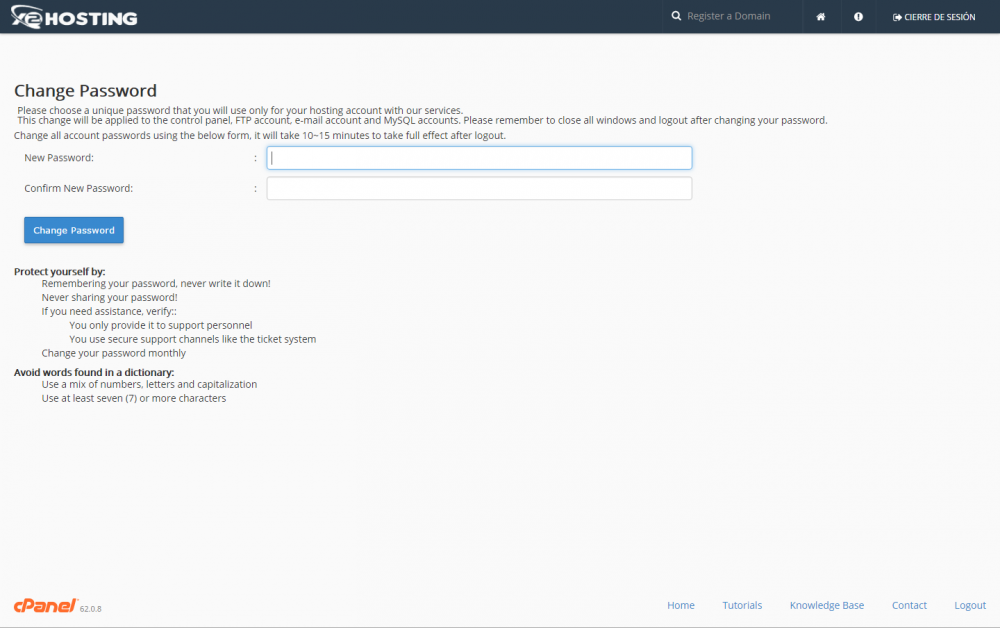Open the Tutorials footer link
Viewport: 1000px width, 629px height.
(742, 605)
